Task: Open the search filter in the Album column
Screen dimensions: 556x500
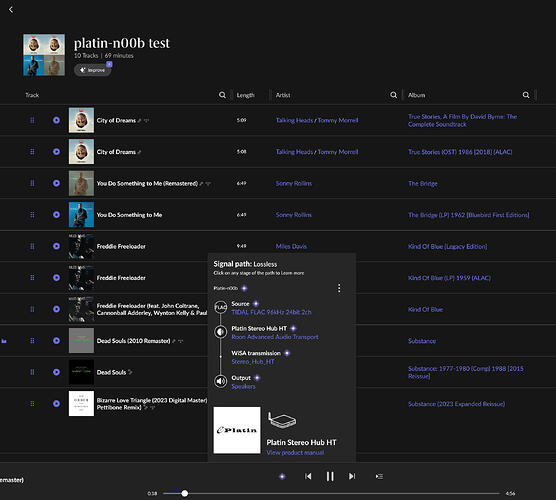Action: click(x=526, y=95)
